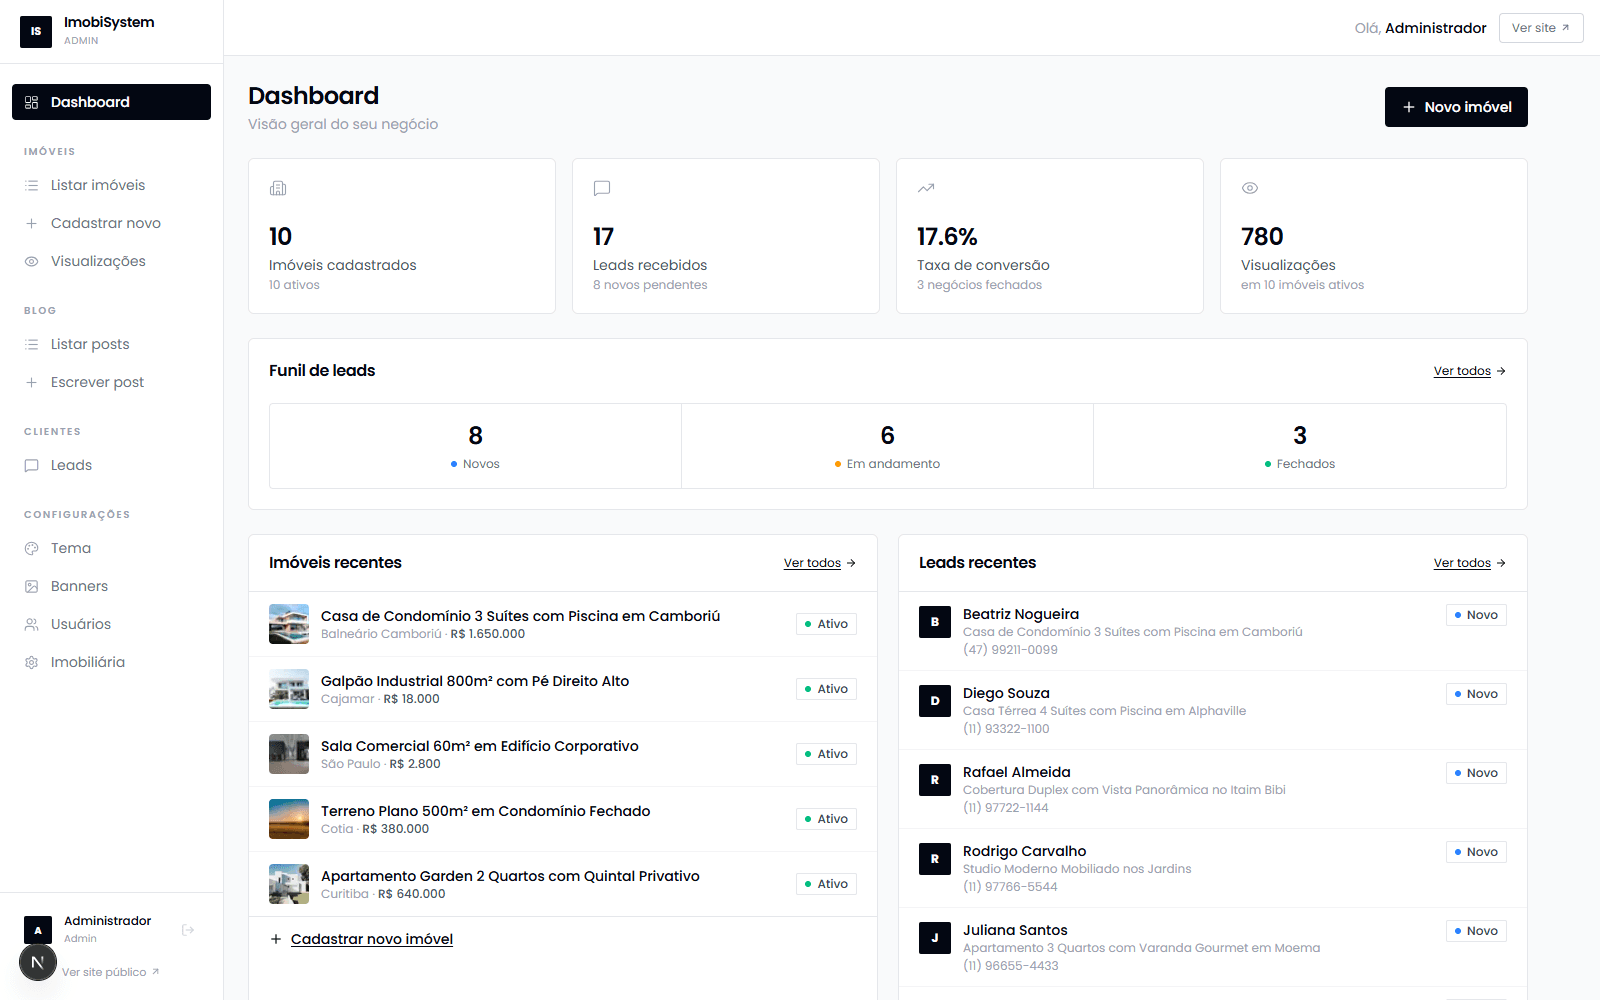The image size is (1600, 1000).
Task: Open Usuários in sidebar
Action: (x=111, y=624)
